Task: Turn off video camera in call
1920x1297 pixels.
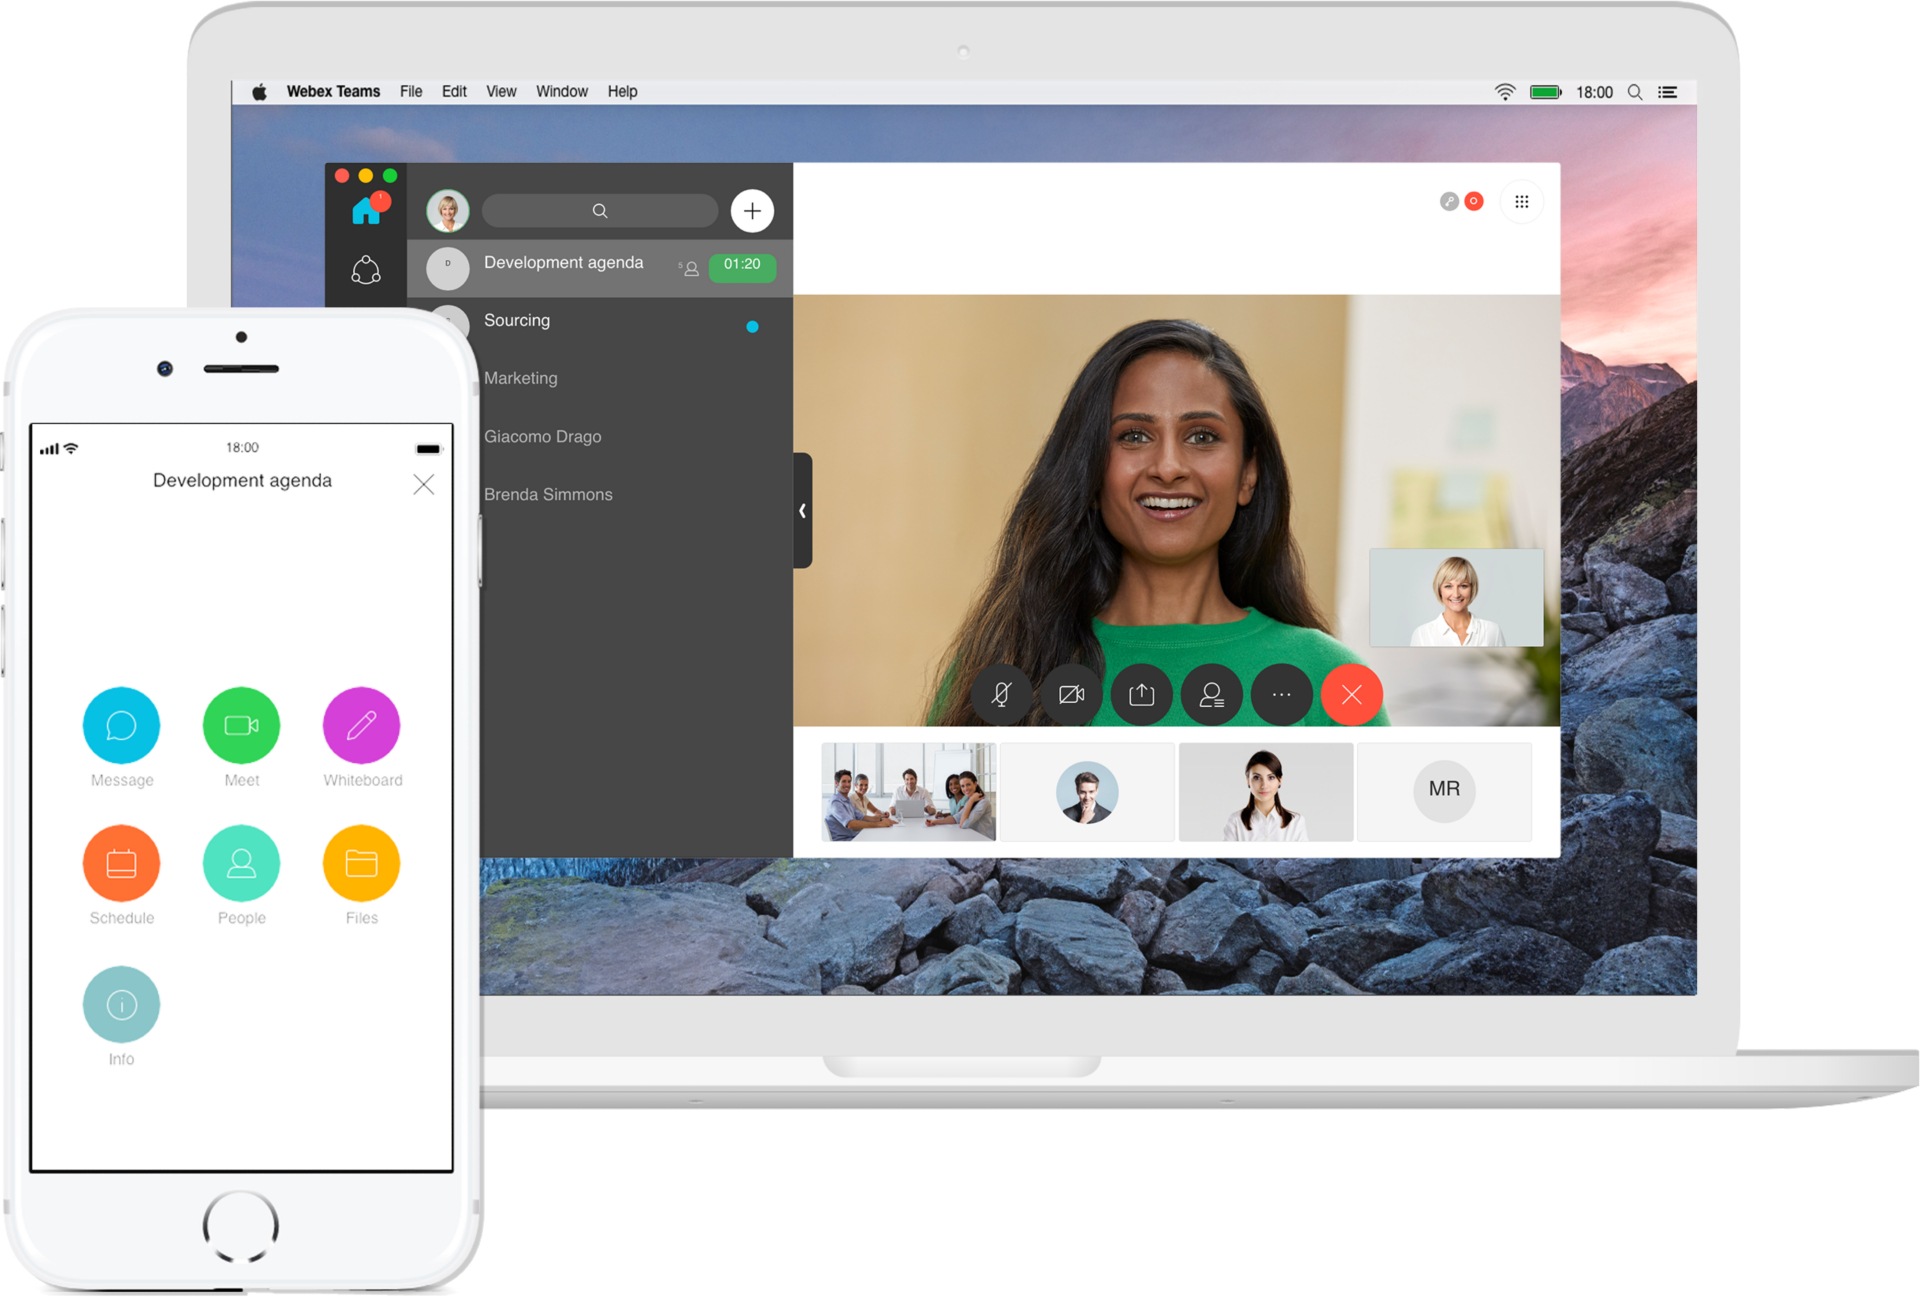Action: coord(1071,694)
